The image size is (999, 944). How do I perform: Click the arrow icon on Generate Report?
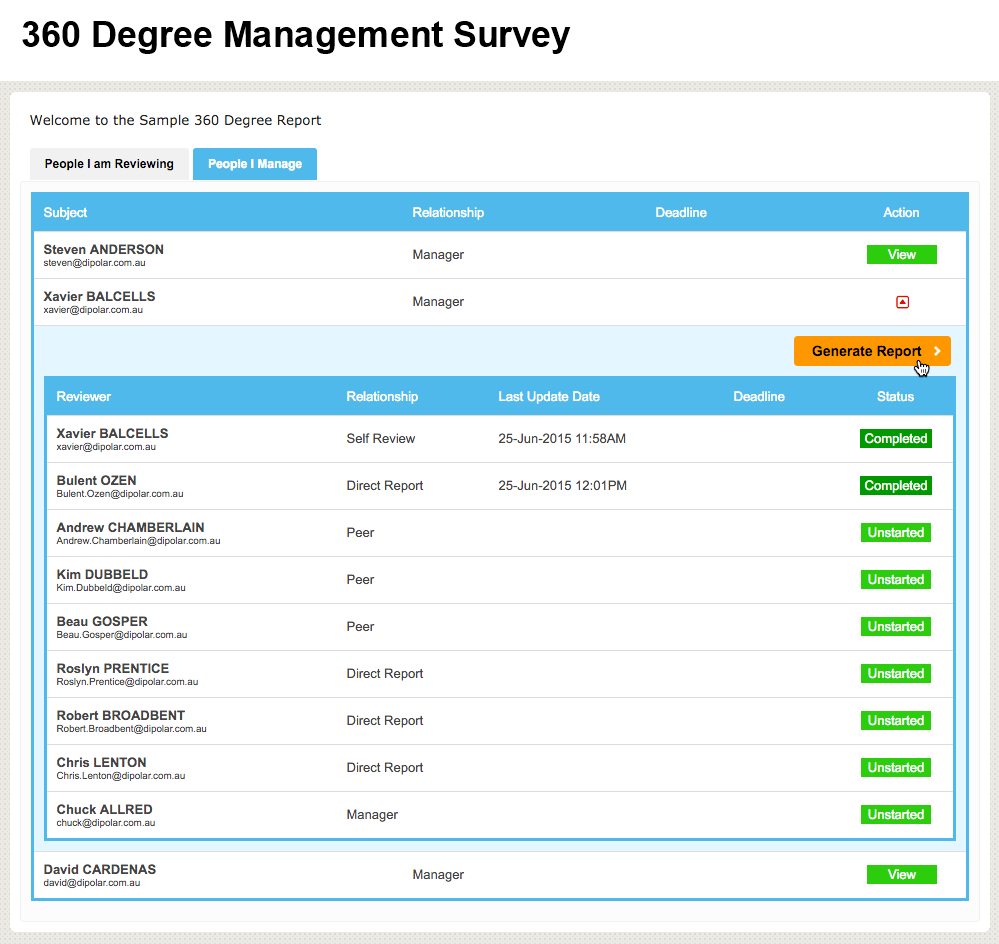click(x=938, y=351)
